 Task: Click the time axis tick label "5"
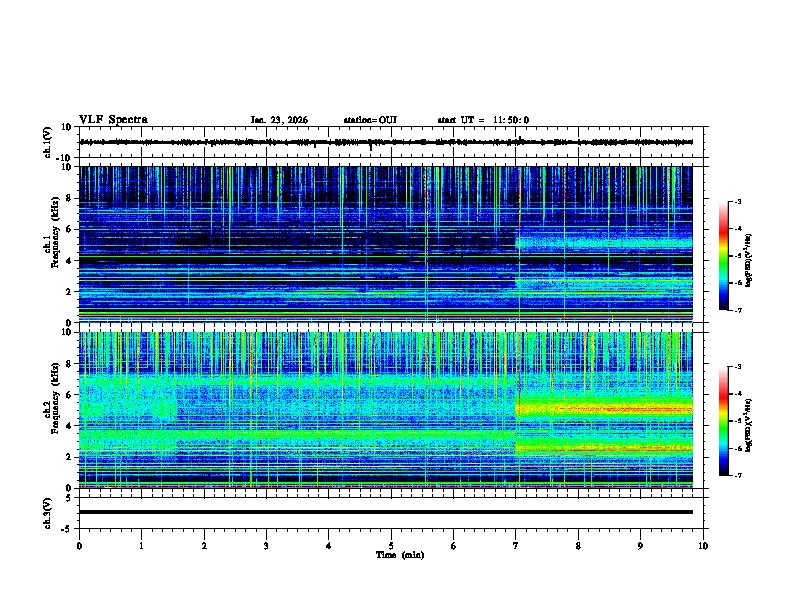tap(391, 546)
